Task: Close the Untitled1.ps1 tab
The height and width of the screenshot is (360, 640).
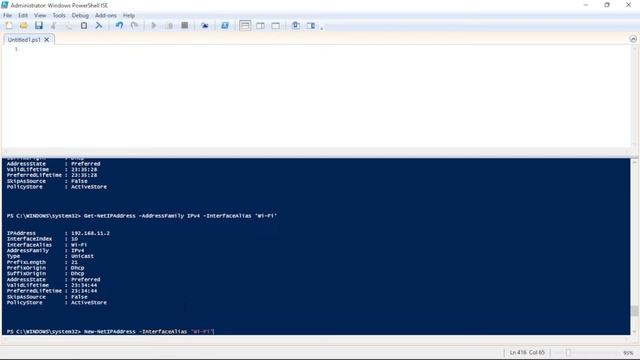Action: coord(47,40)
